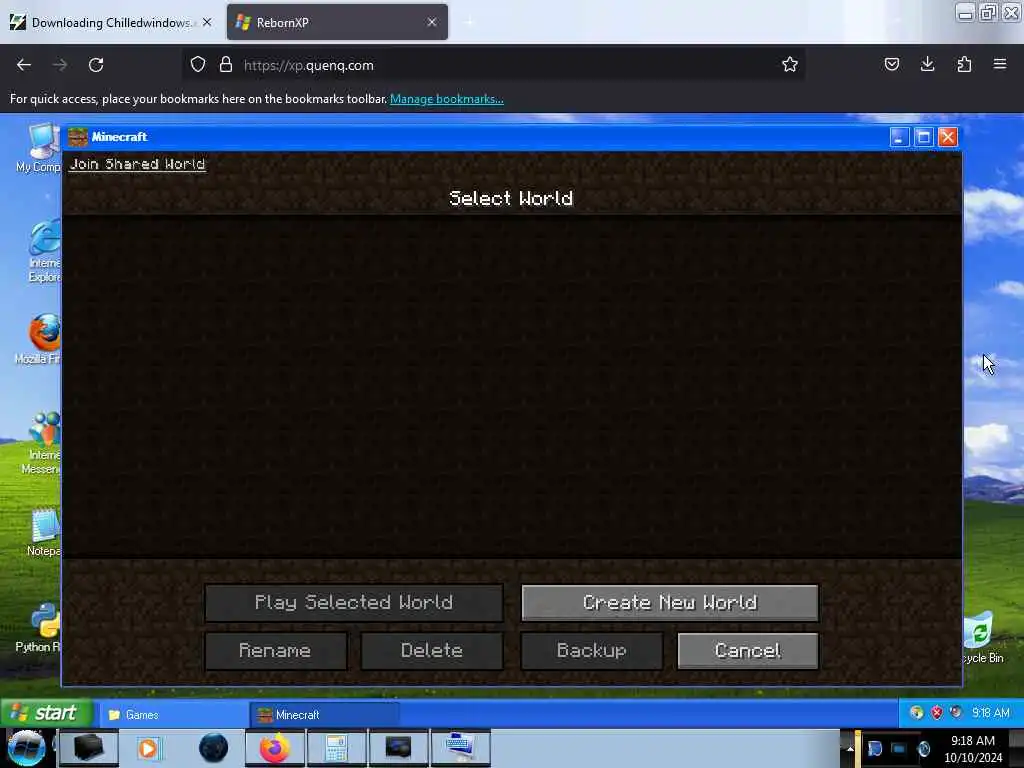Click the dark globe host taskbar icon
The width and height of the screenshot is (1024, 768).
point(213,748)
